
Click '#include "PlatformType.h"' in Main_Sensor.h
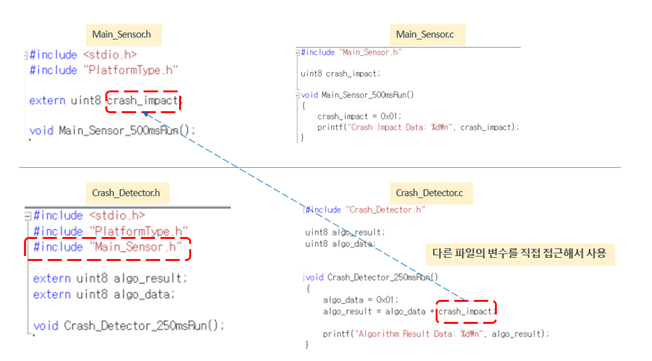[x=104, y=70]
